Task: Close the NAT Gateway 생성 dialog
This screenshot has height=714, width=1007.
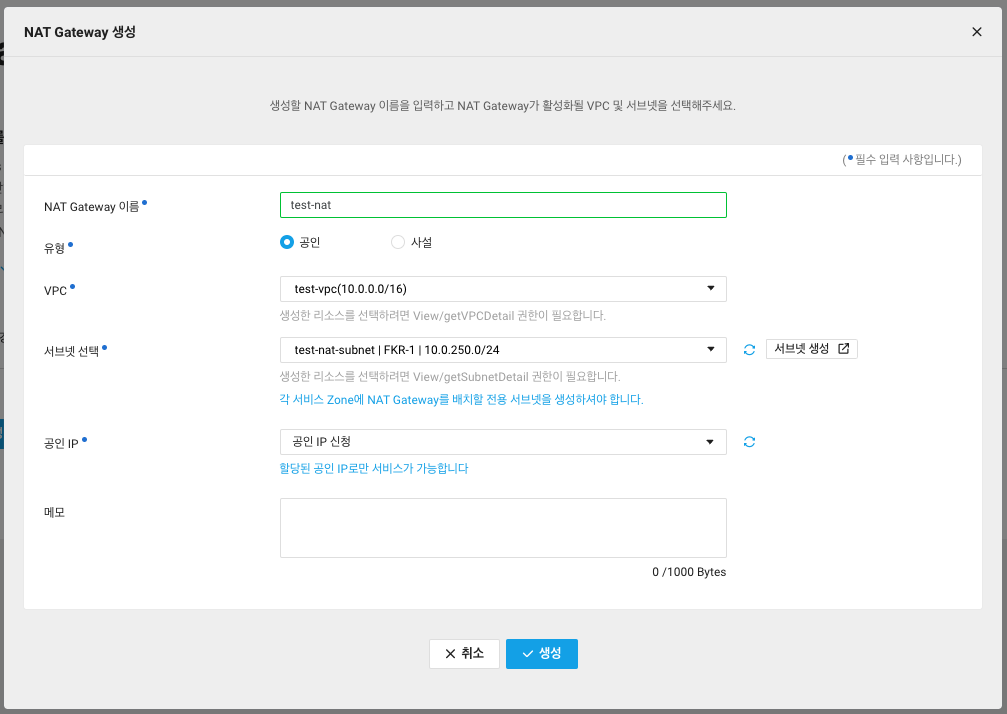Action: [x=977, y=32]
